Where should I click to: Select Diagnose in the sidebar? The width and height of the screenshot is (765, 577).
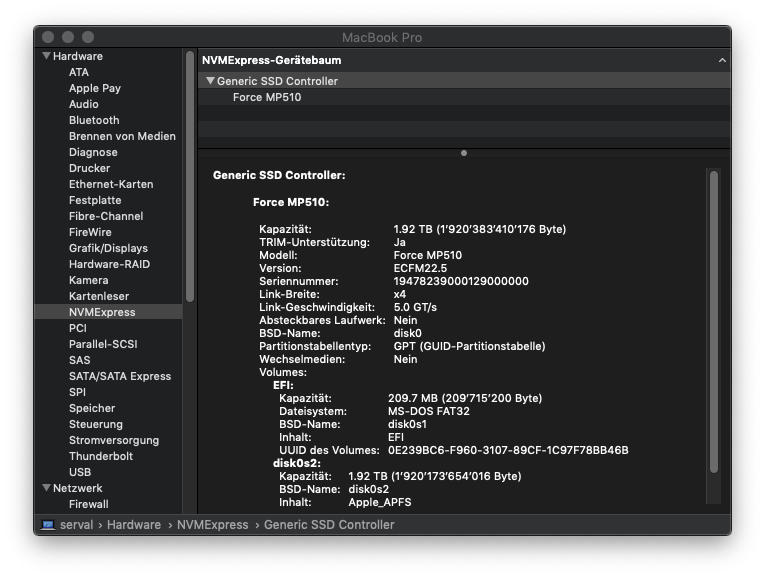coord(93,152)
